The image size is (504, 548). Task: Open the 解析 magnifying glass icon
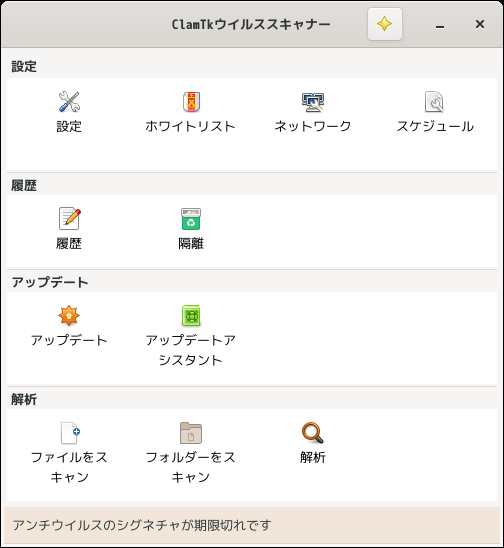pyautogui.click(x=312, y=433)
